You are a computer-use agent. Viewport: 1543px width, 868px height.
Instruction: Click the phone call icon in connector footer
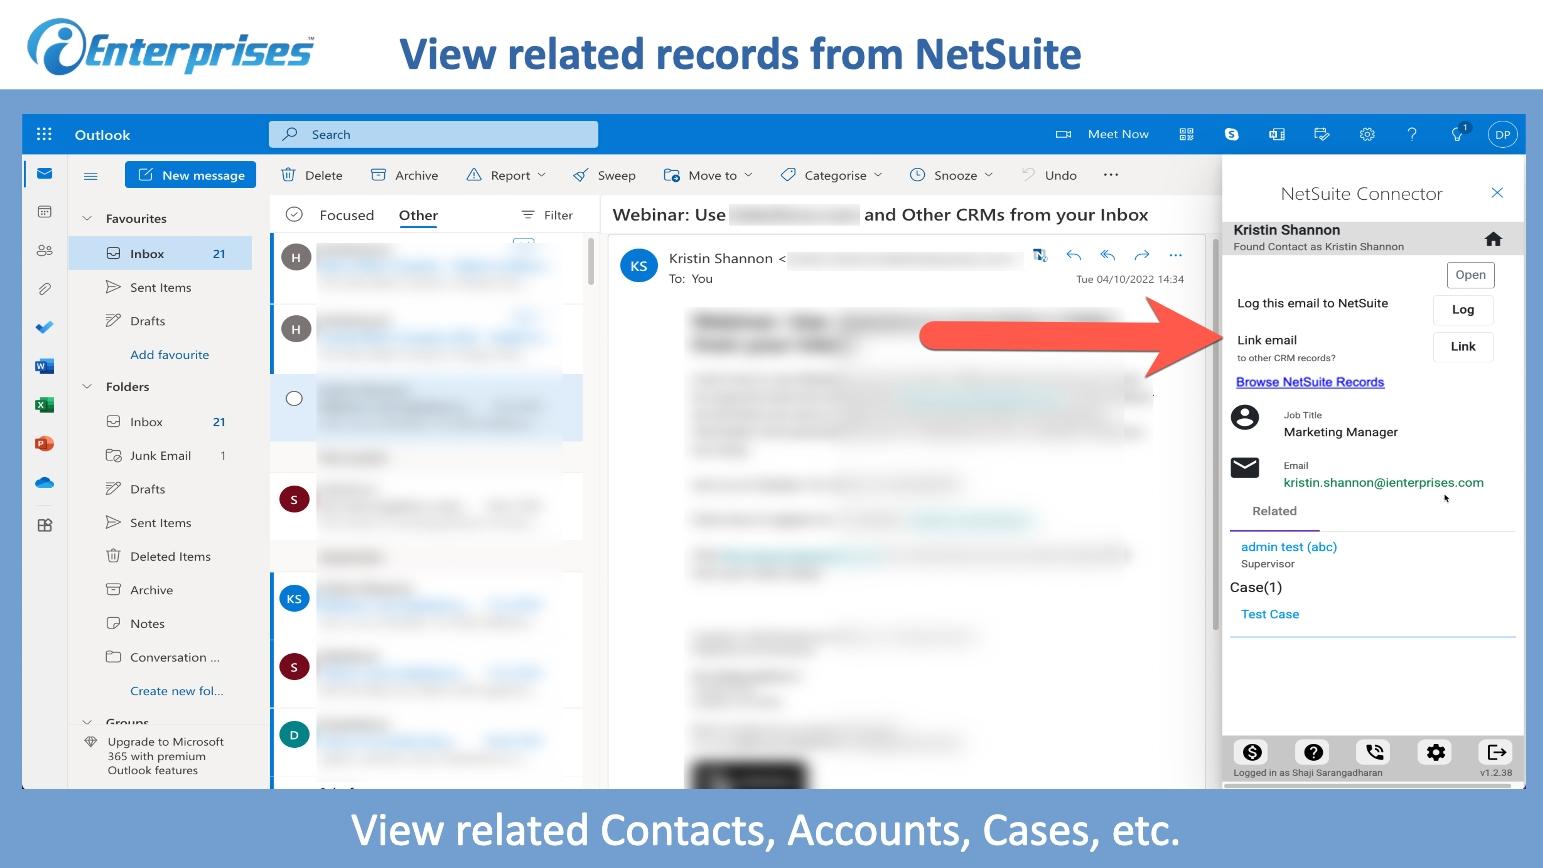[1374, 752]
